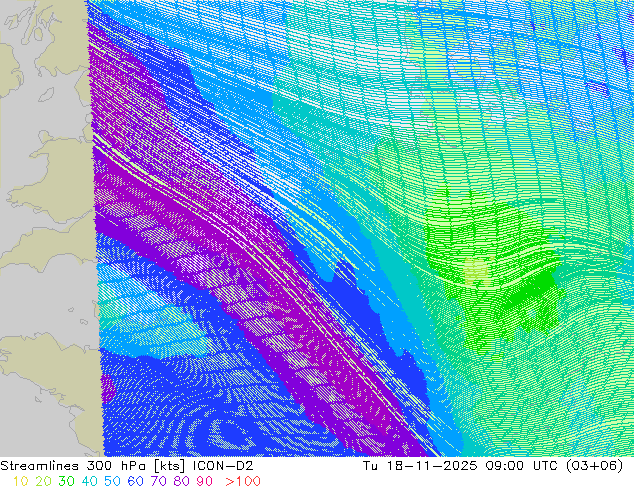Click the red >100 legend value
Screen dimensions: 634x490
243,481
